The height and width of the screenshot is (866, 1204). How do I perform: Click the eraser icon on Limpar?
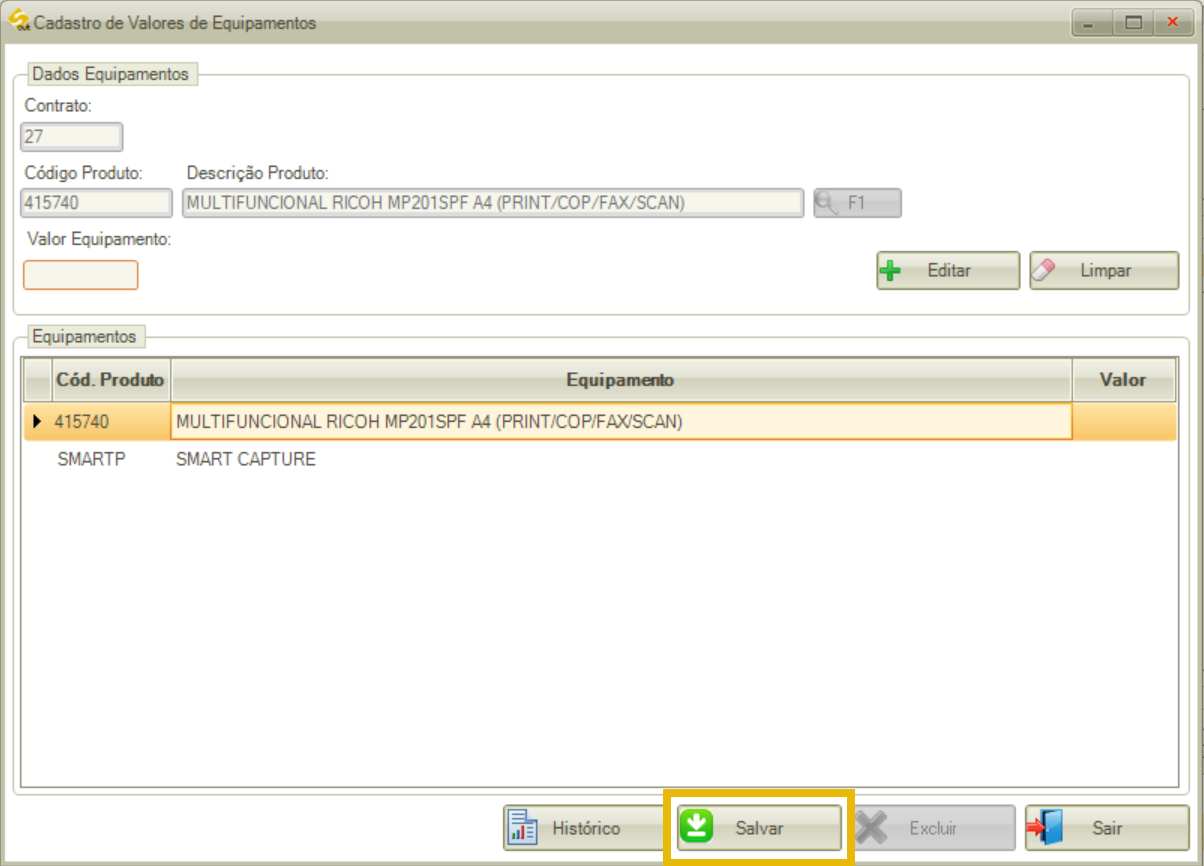[x=1043, y=271]
